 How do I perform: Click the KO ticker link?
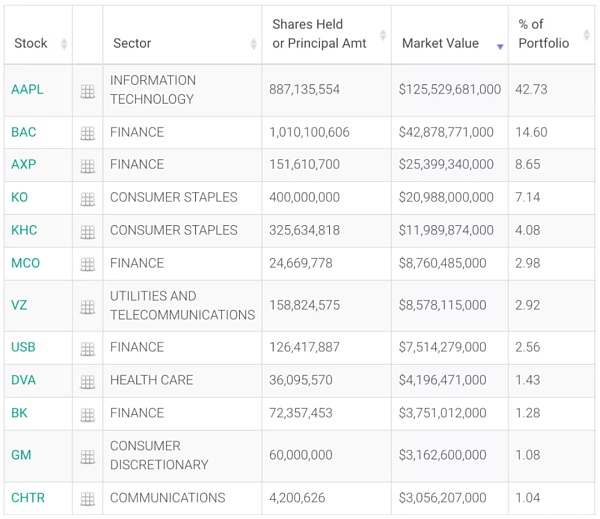[x=20, y=198]
